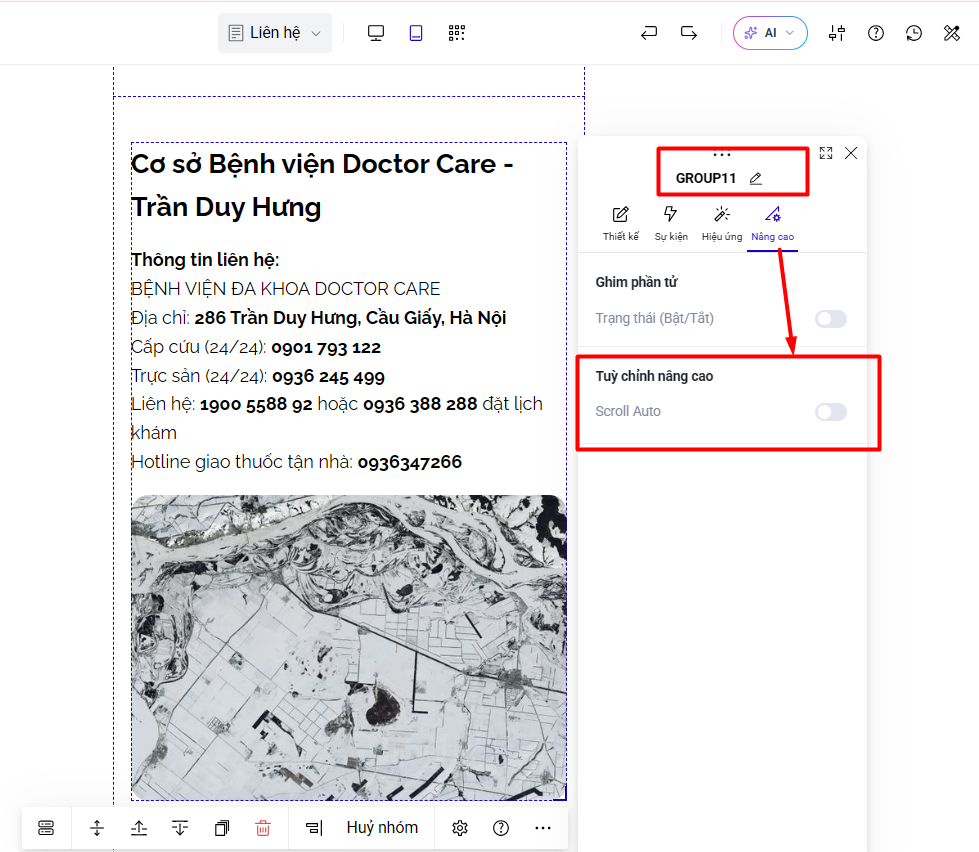Screen dimensions: 979x852
Task: Click the redo arrow
Action: pos(689,33)
